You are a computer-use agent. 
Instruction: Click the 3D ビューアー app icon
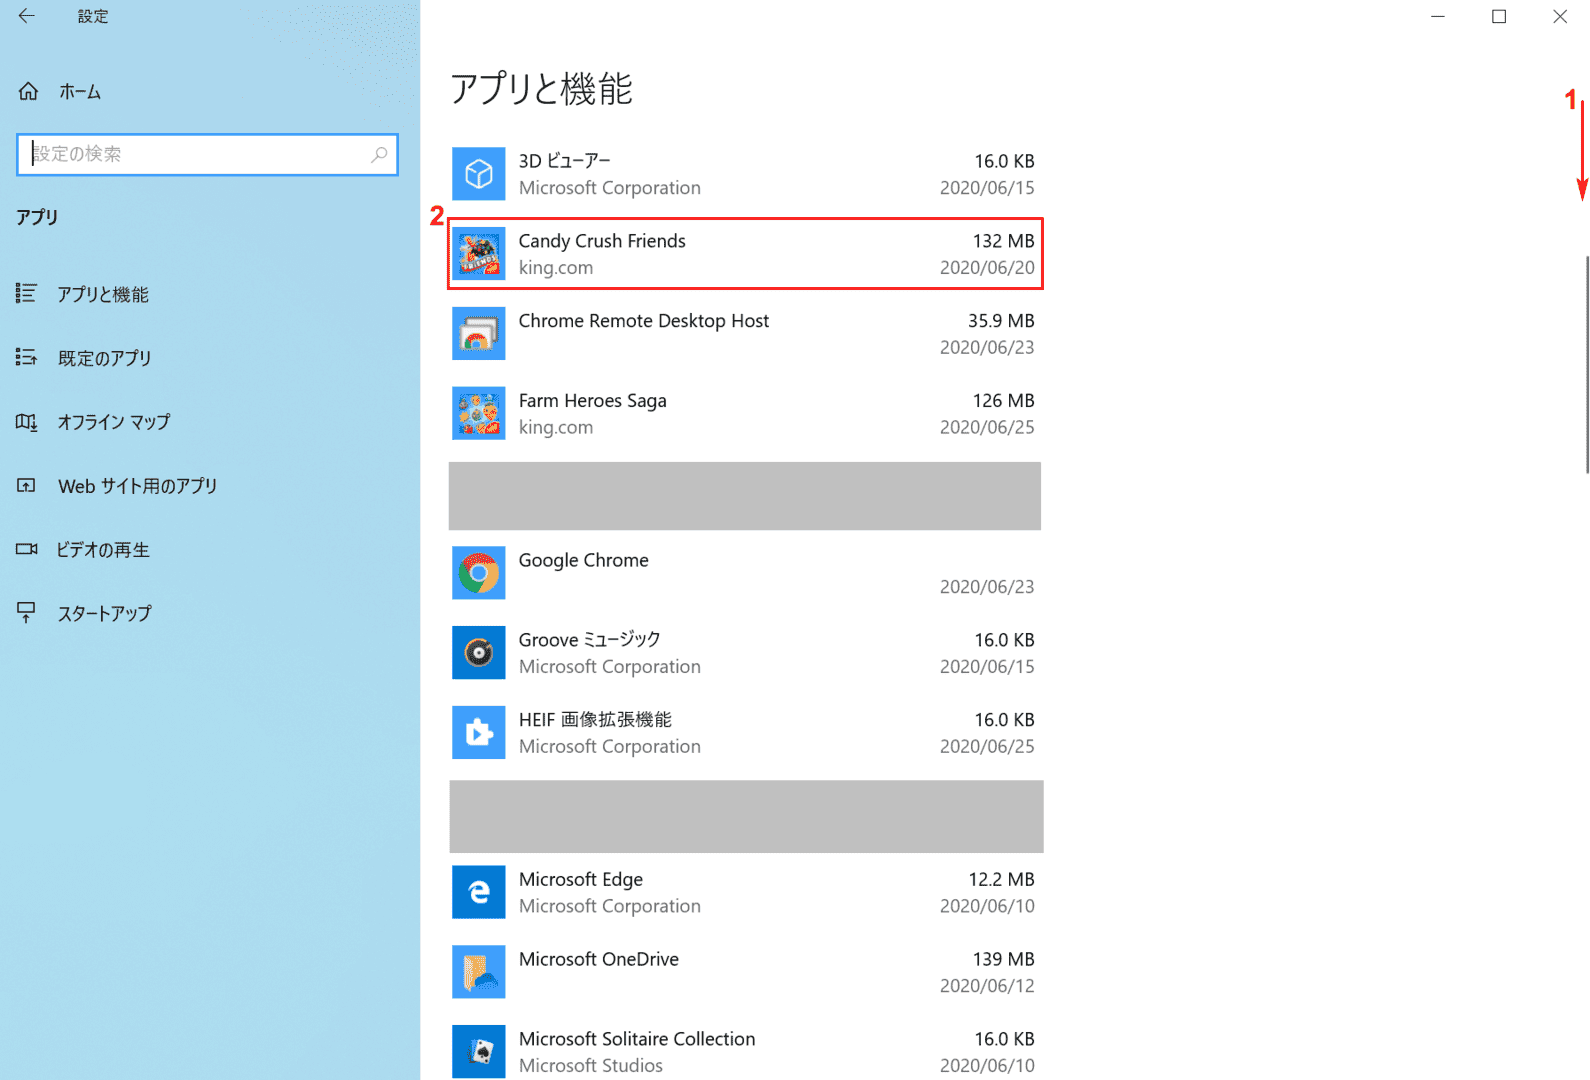point(478,174)
